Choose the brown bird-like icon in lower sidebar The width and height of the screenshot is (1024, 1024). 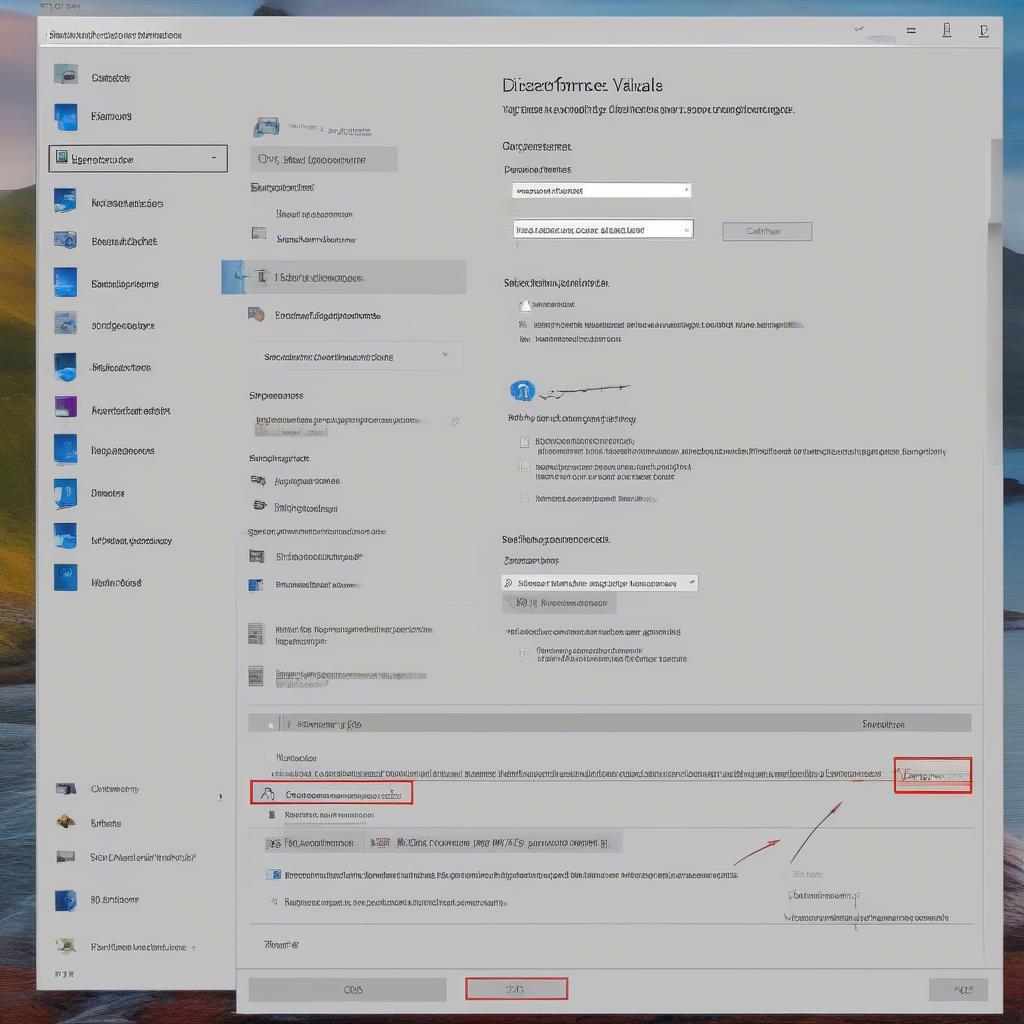[66, 822]
